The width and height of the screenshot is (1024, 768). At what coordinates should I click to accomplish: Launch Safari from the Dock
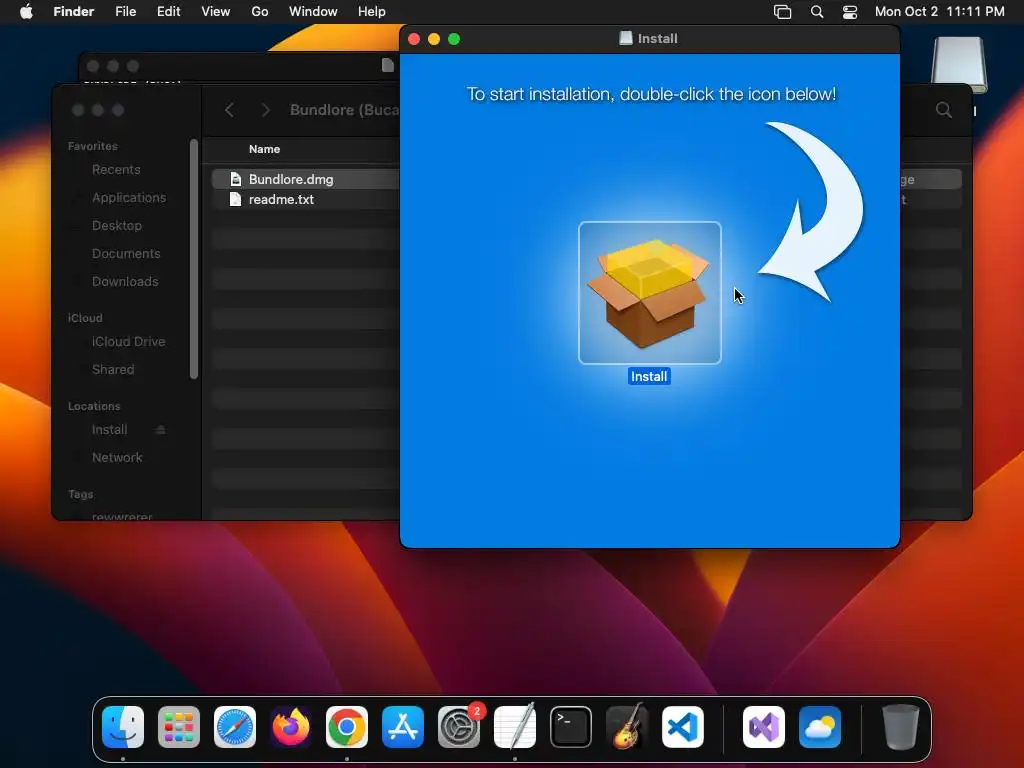pos(235,727)
